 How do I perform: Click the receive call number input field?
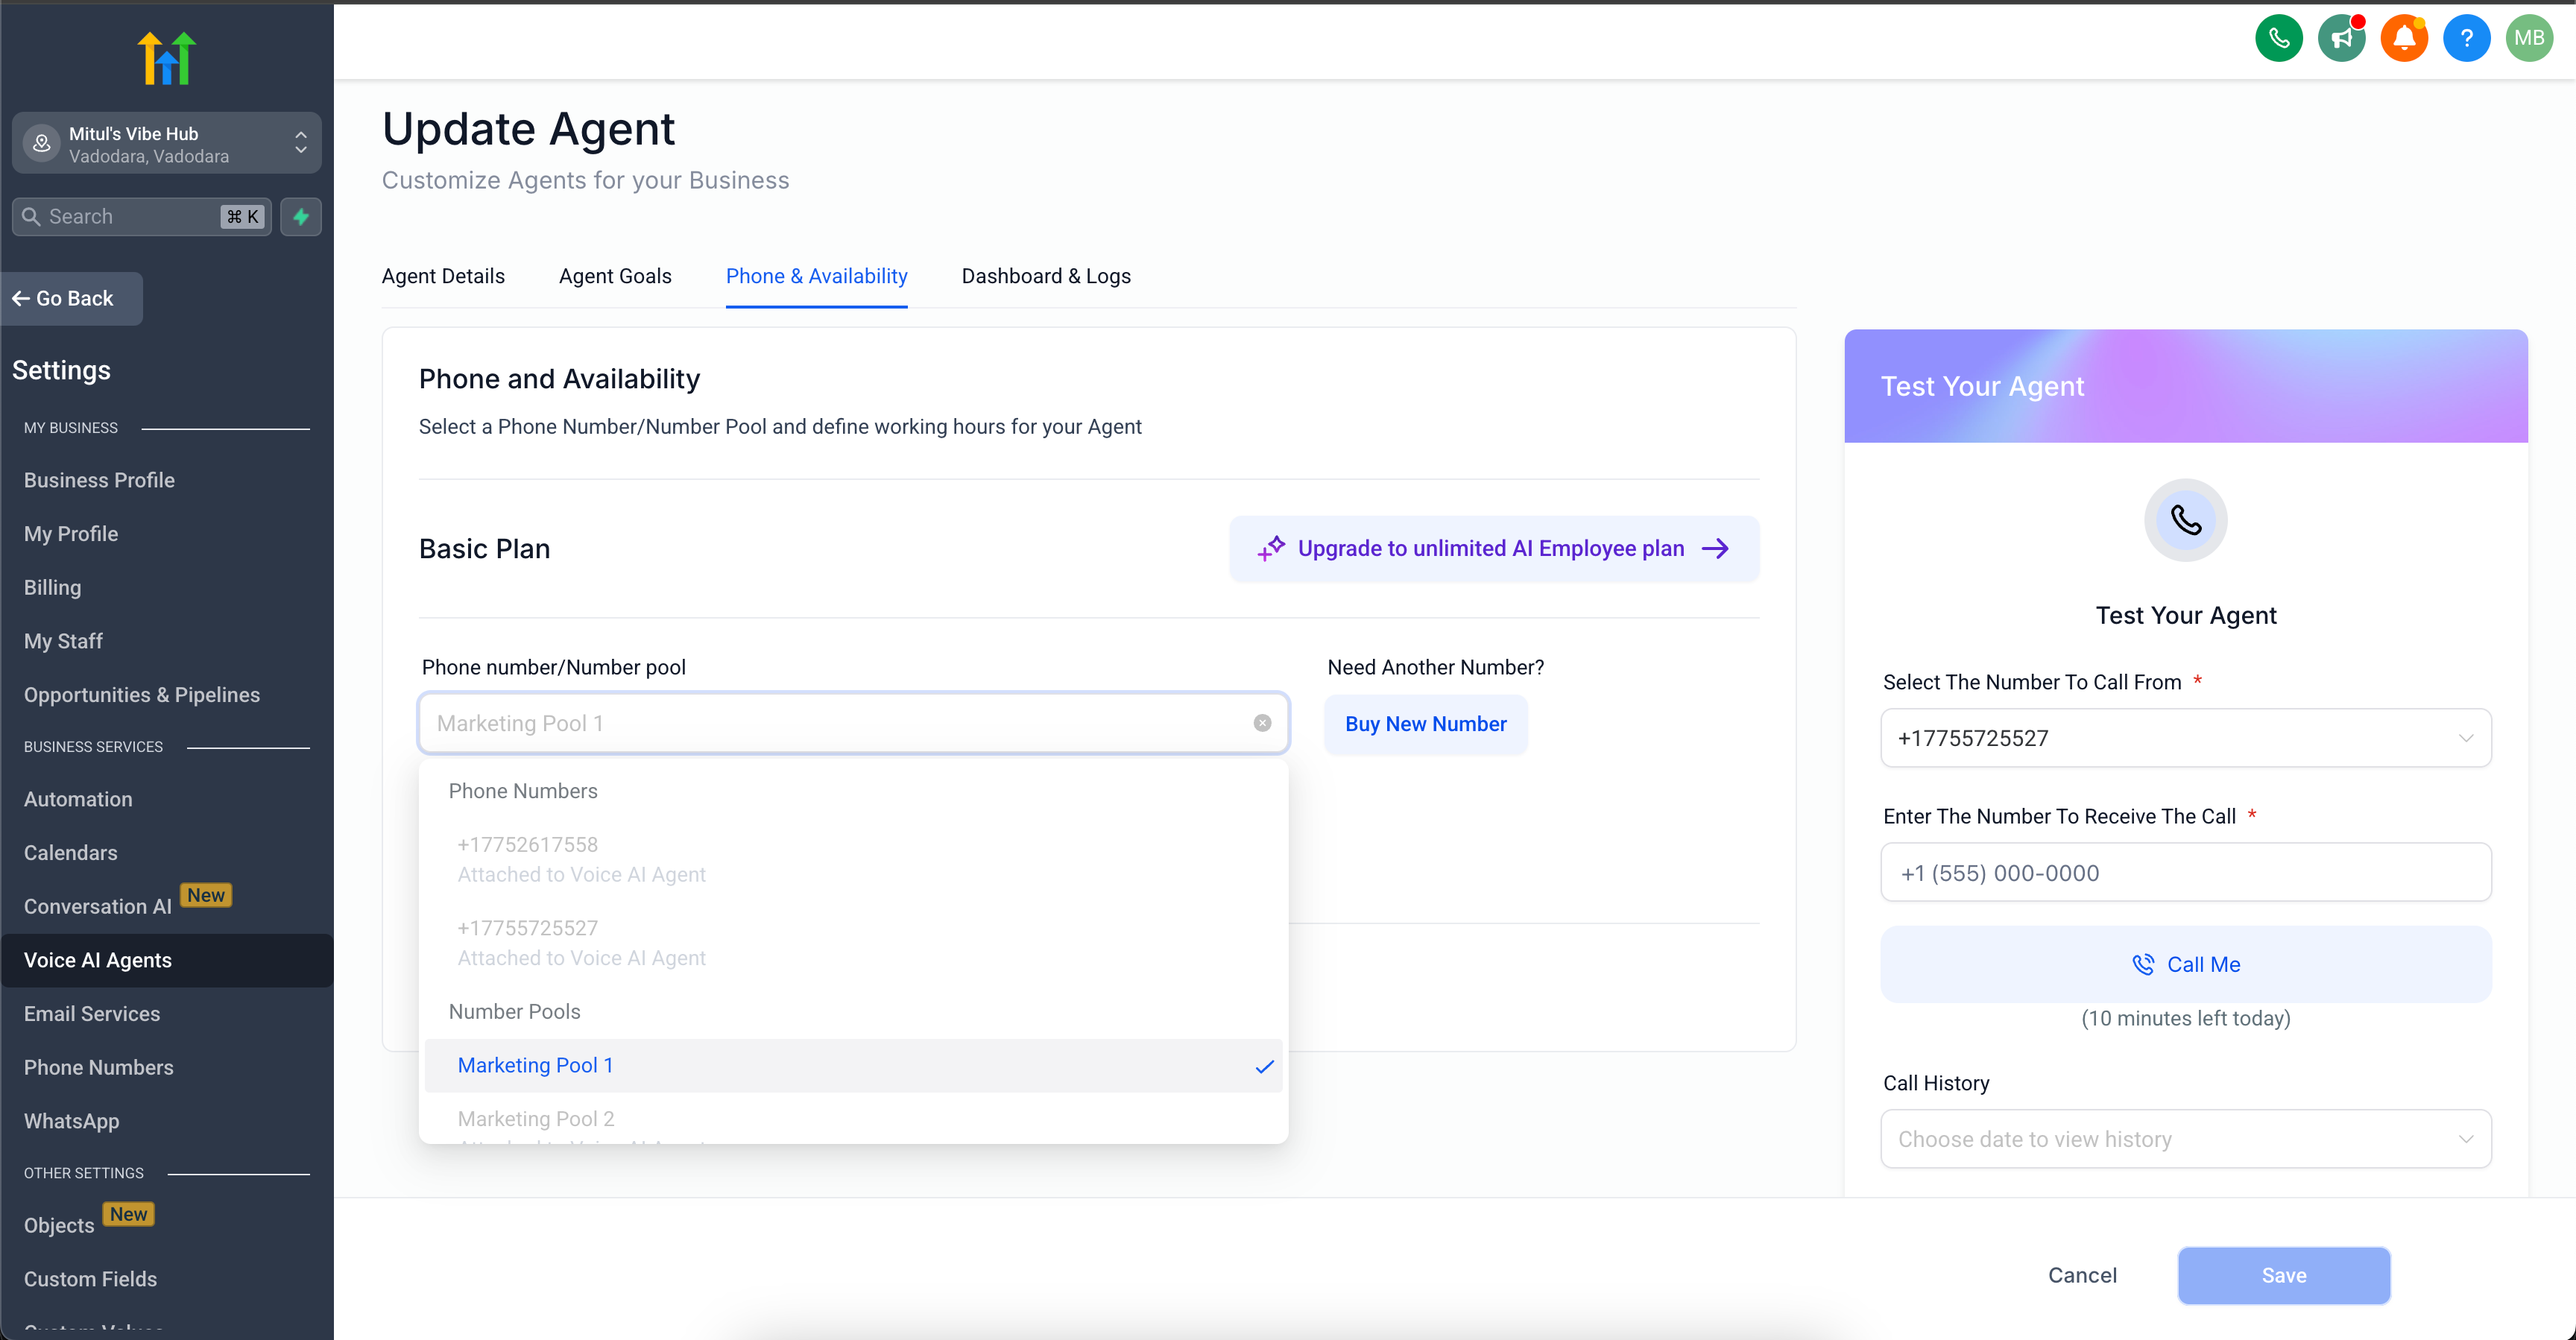click(x=2185, y=873)
